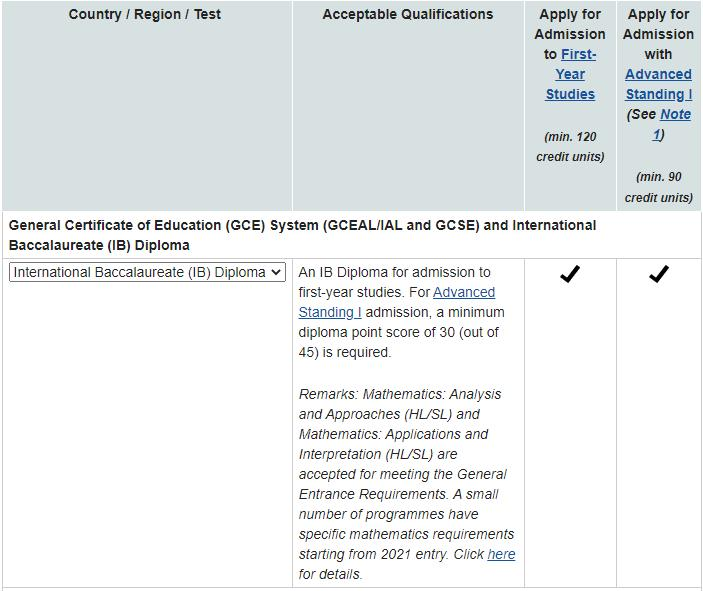Click the 'Country / Region / Test' column header
Viewport: 703px width, 591px height.
[145, 14]
